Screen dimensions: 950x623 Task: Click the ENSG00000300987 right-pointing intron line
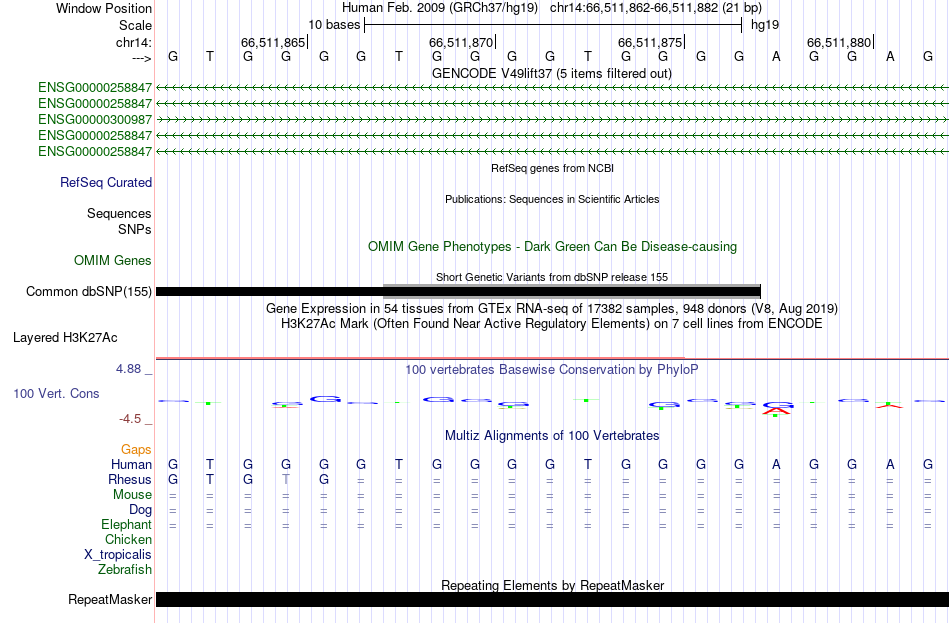point(552,119)
